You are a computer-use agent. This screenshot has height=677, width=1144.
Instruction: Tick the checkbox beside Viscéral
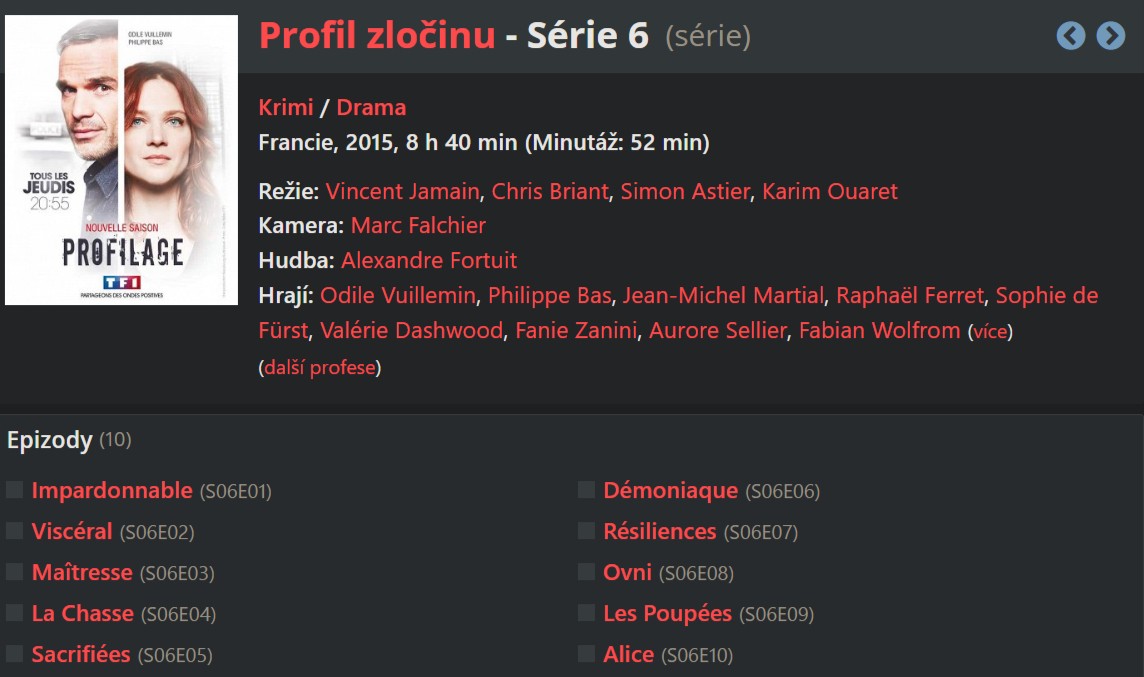click(x=15, y=531)
